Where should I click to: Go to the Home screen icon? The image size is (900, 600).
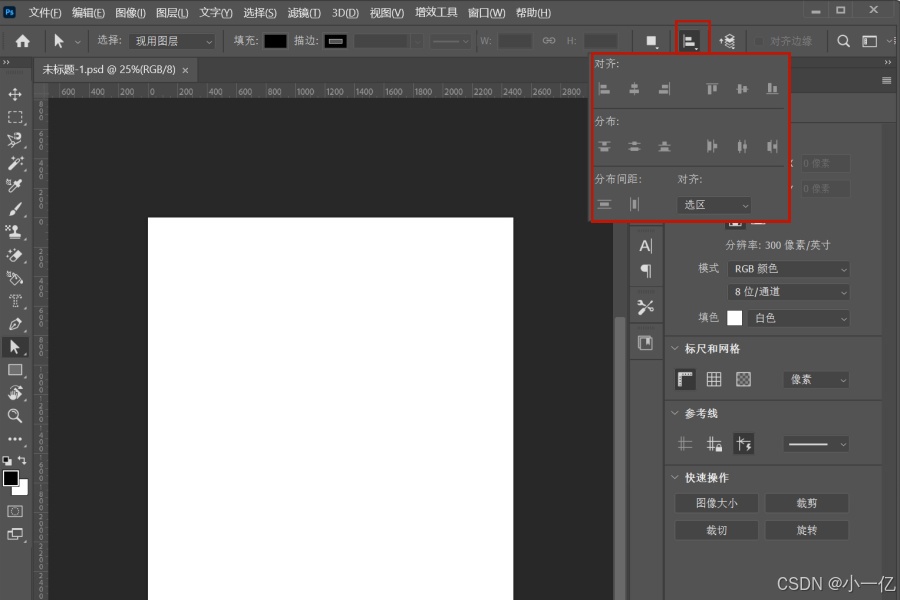[x=22, y=41]
